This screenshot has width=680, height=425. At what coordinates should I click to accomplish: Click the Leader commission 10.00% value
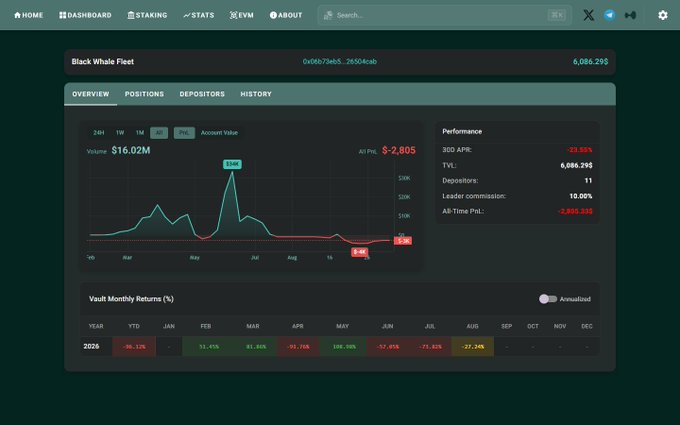coord(581,196)
